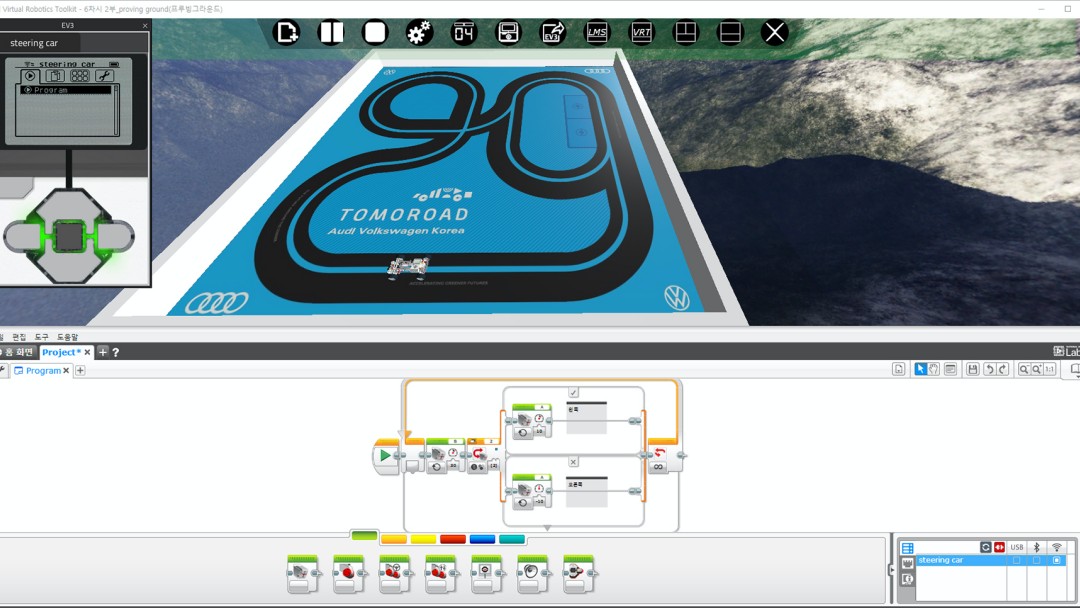Pick the Move Tank block from palette
Screen dimensions: 1080x608
click(440, 574)
